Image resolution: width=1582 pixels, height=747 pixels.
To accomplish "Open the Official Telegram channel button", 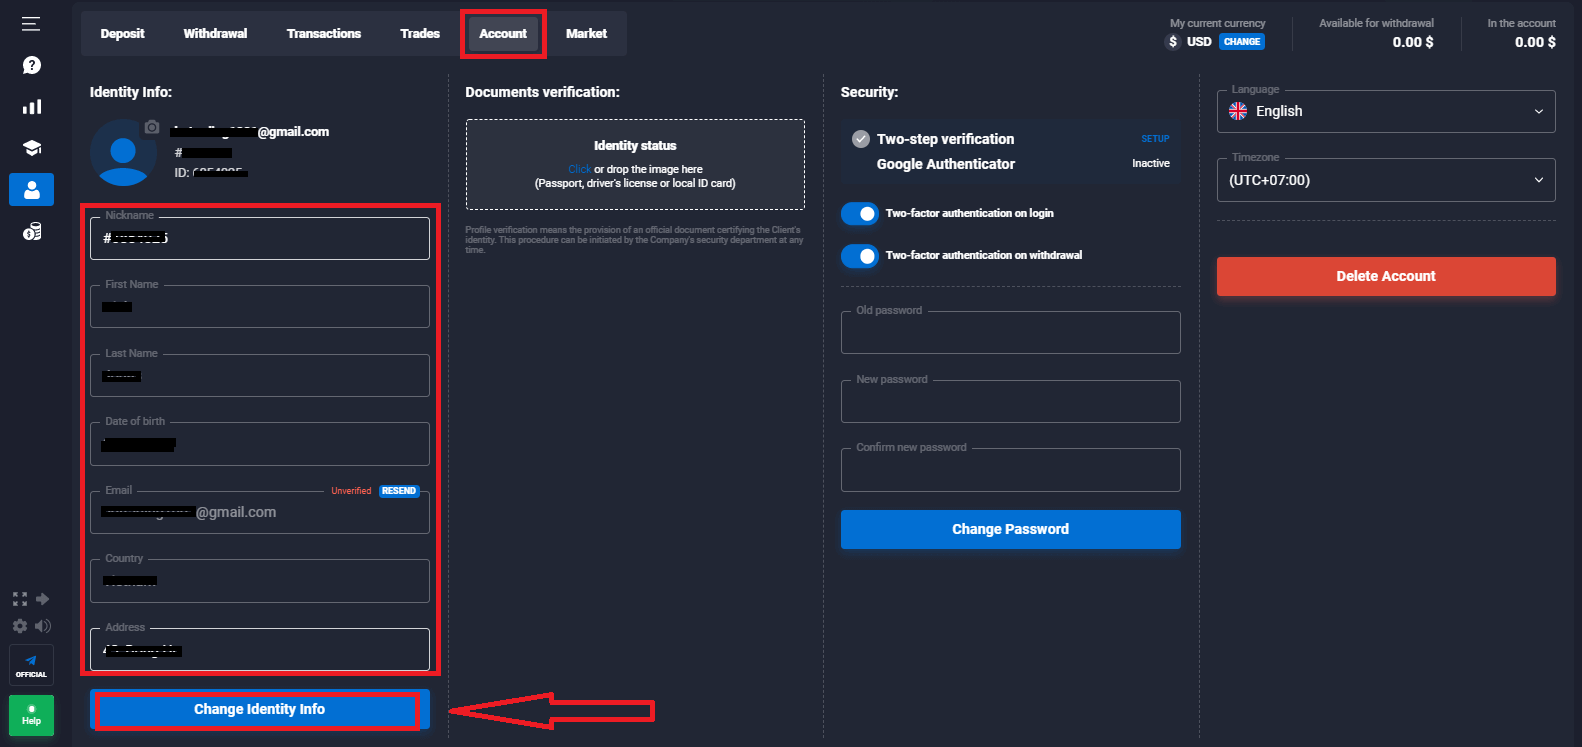I will pyautogui.click(x=31, y=665).
